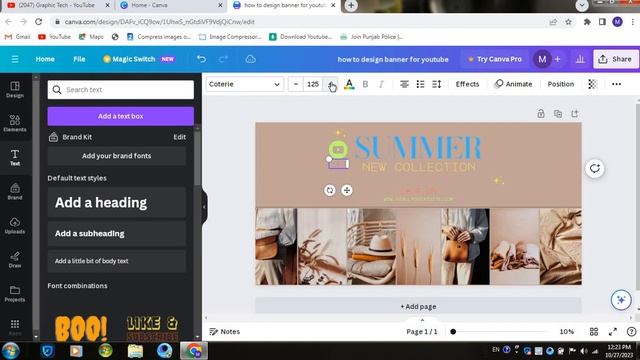
Task: Toggle bold formatting
Action: click(365, 84)
